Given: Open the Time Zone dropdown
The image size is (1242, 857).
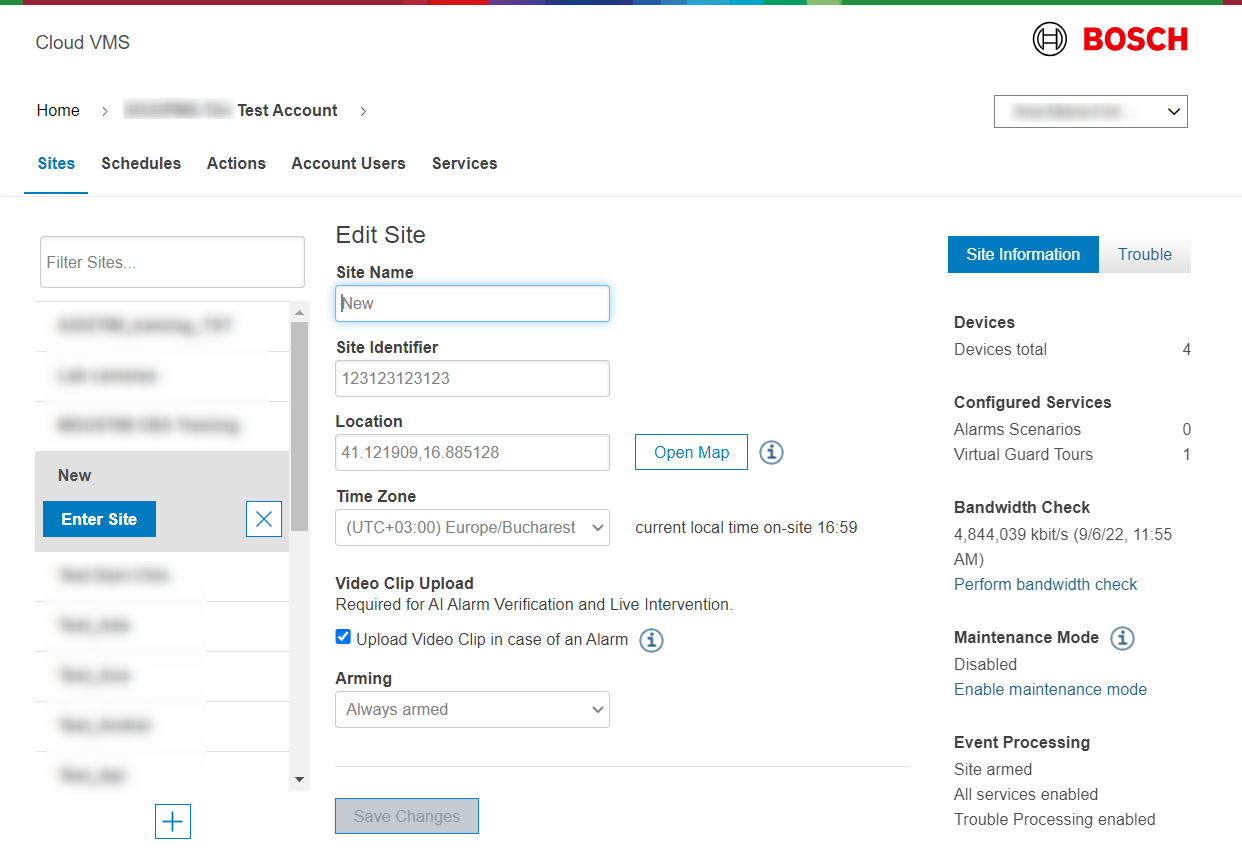Looking at the screenshot, I should (x=472, y=527).
